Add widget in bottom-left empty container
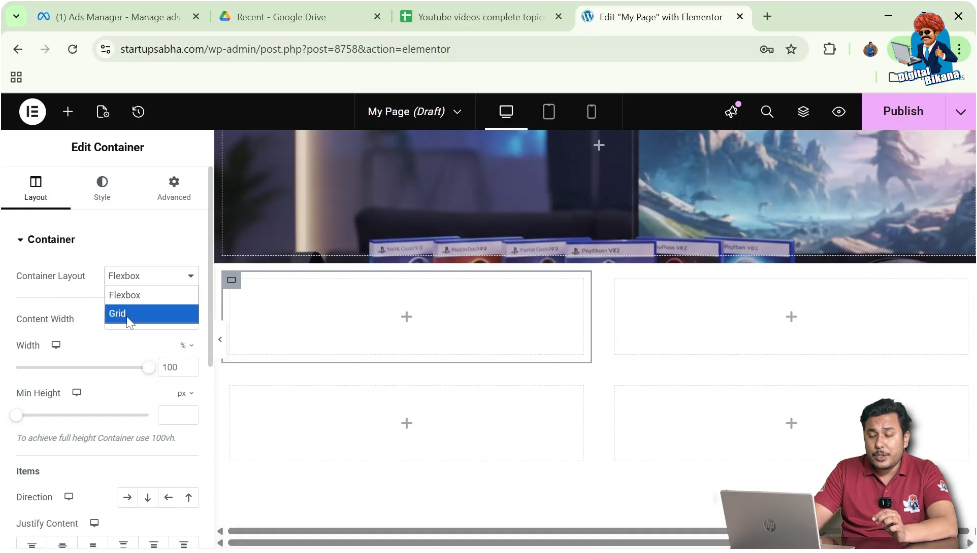Image resolution: width=977 pixels, height=553 pixels. (x=406, y=423)
